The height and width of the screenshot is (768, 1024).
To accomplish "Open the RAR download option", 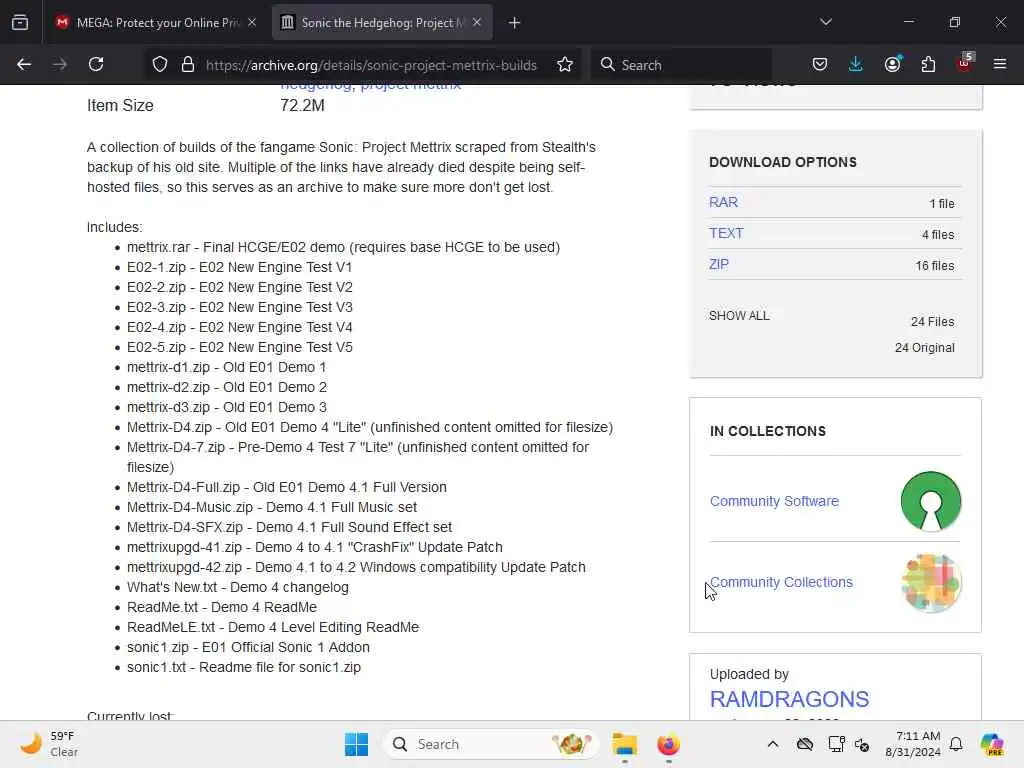I will tap(723, 202).
